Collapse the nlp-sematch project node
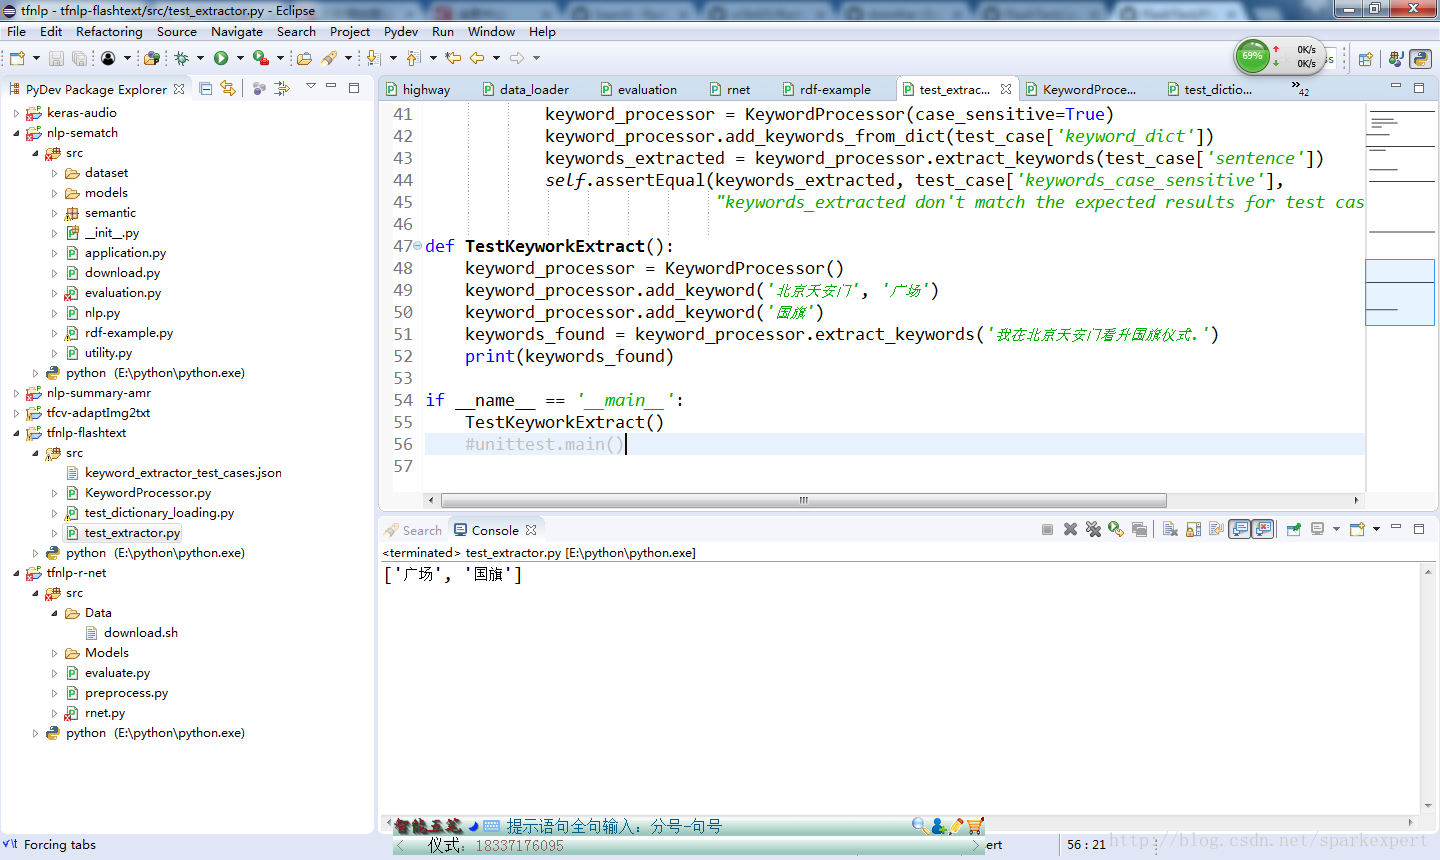The height and width of the screenshot is (860, 1440). [16, 133]
